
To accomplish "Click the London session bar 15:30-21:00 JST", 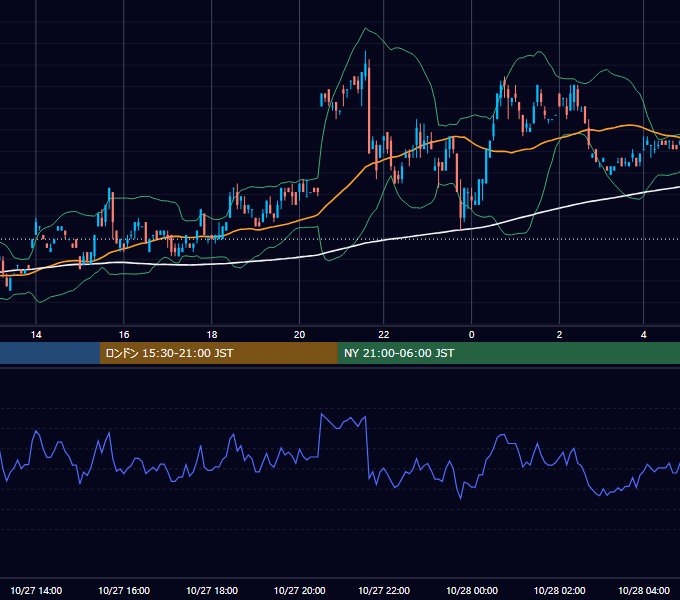I will pyautogui.click(x=219, y=353).
